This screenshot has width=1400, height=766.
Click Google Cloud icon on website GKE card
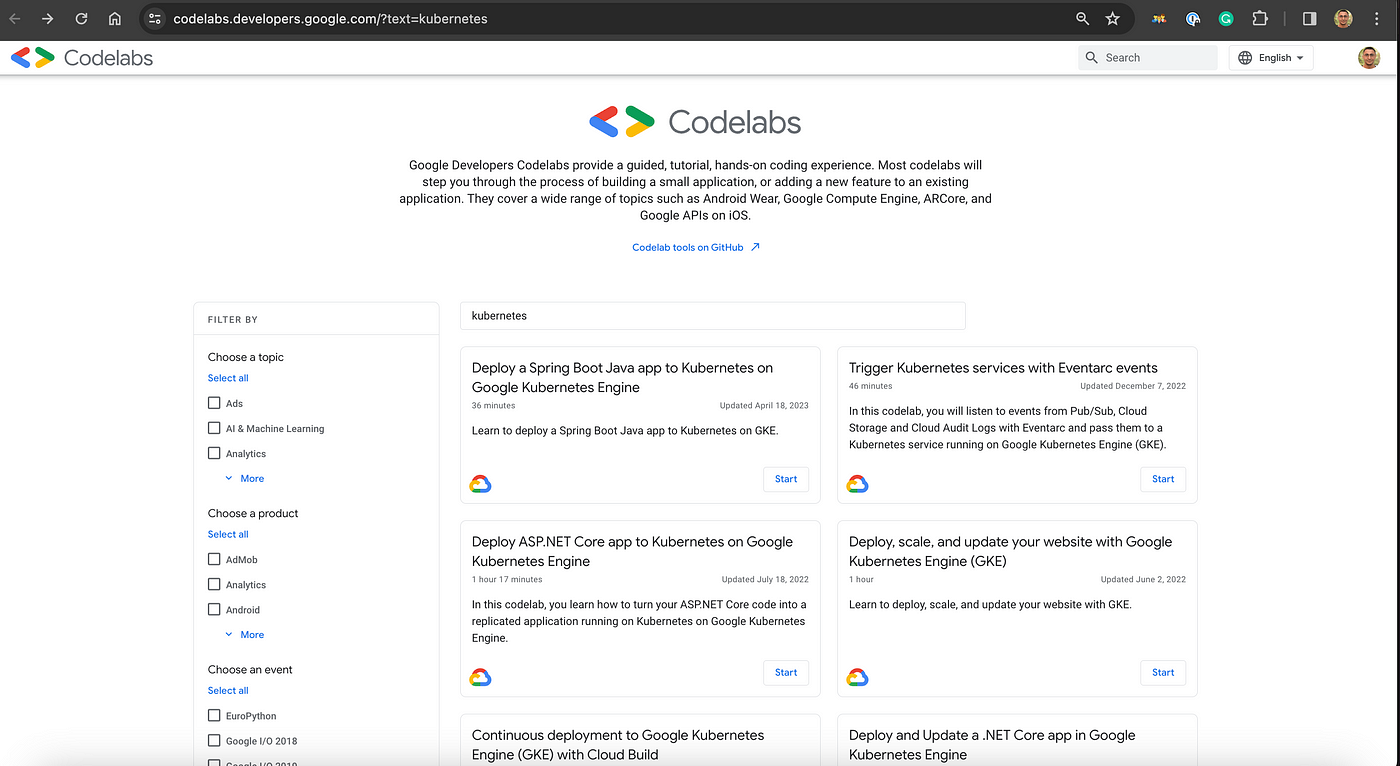coord(857,677)
